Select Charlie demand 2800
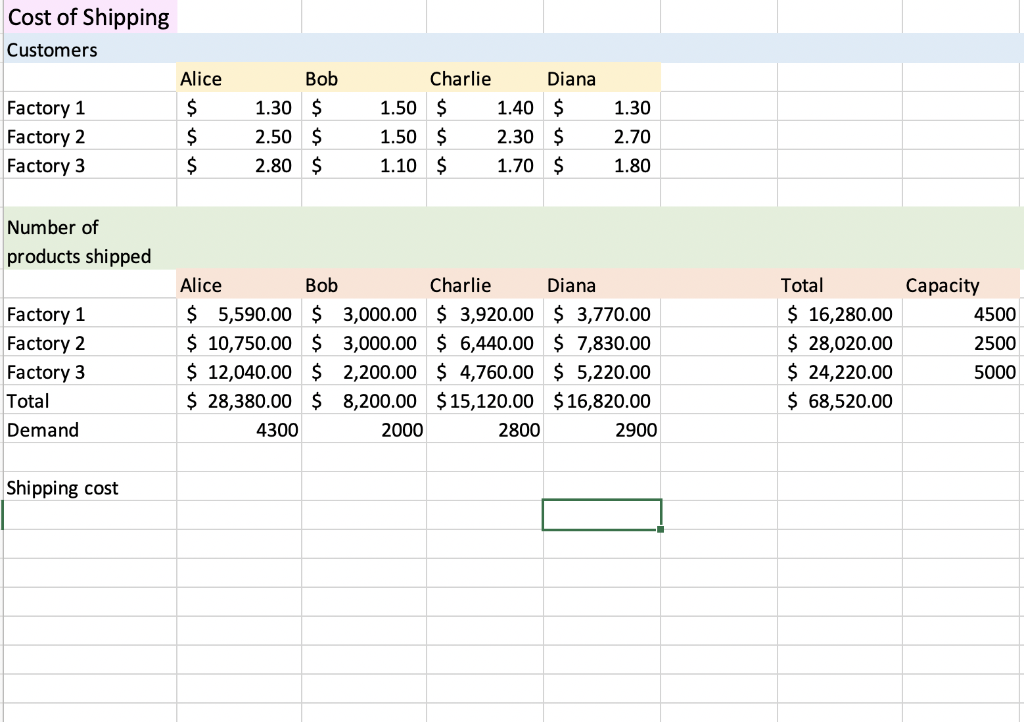 (x=485, y=429)
